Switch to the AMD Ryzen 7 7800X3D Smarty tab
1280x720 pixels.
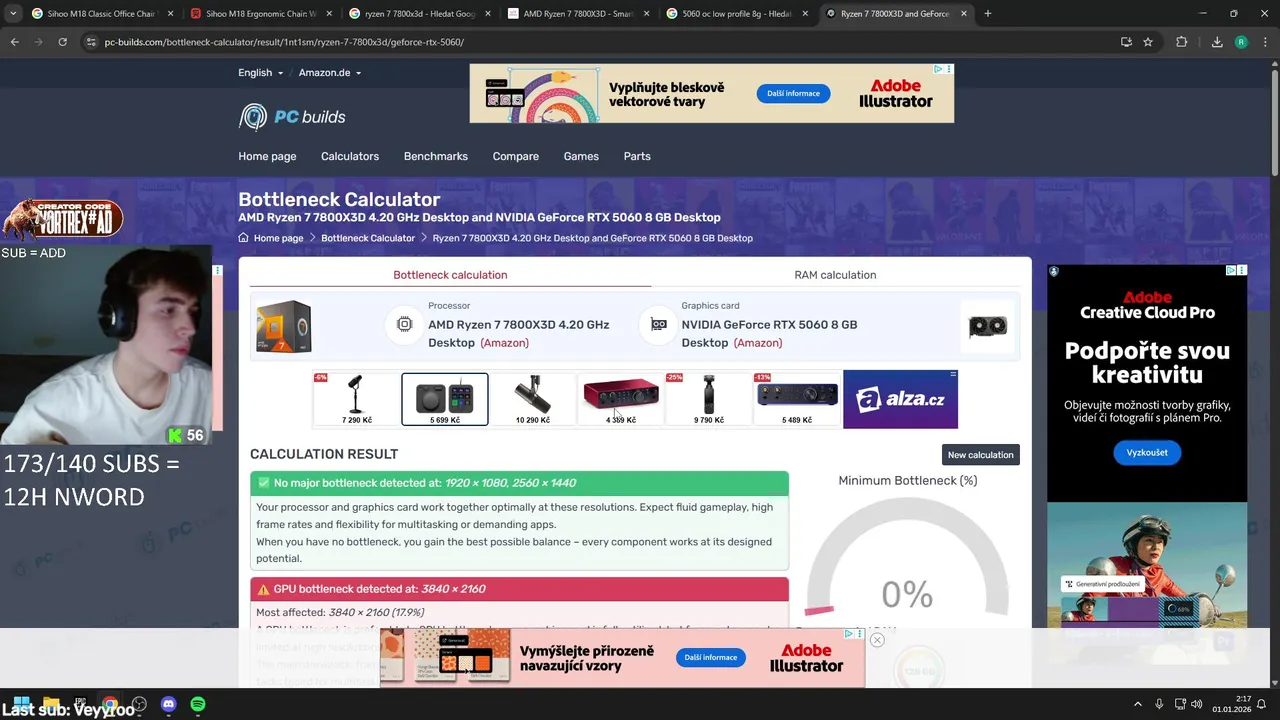(x=578, y=14)
